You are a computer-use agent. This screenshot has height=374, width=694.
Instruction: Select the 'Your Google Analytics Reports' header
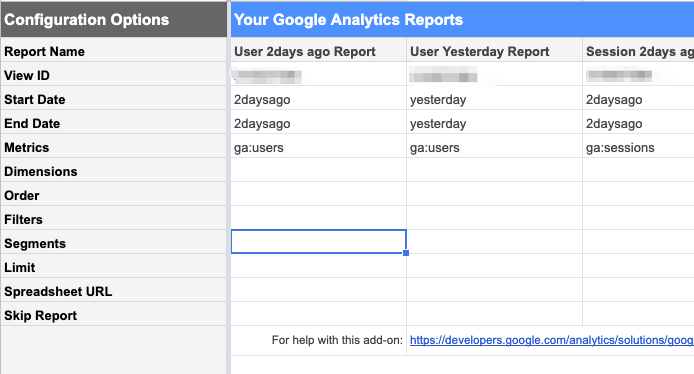(x=462, y=19)
